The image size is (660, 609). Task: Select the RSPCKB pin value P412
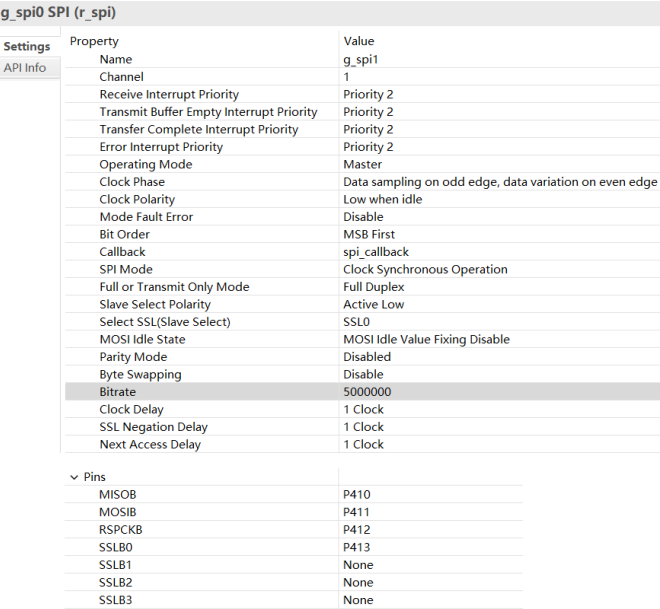pos(357,529)
